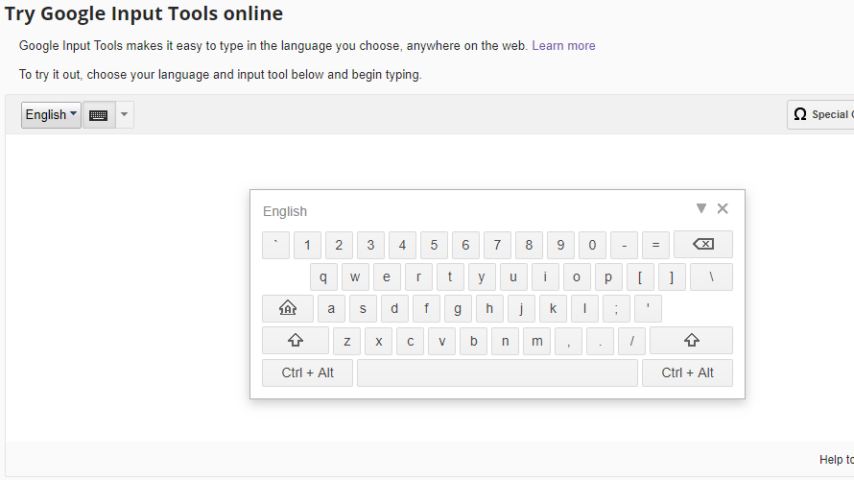Click the backspace key on virtual keyboard
Screen dimensions: 854x480
tap(703, 244)
